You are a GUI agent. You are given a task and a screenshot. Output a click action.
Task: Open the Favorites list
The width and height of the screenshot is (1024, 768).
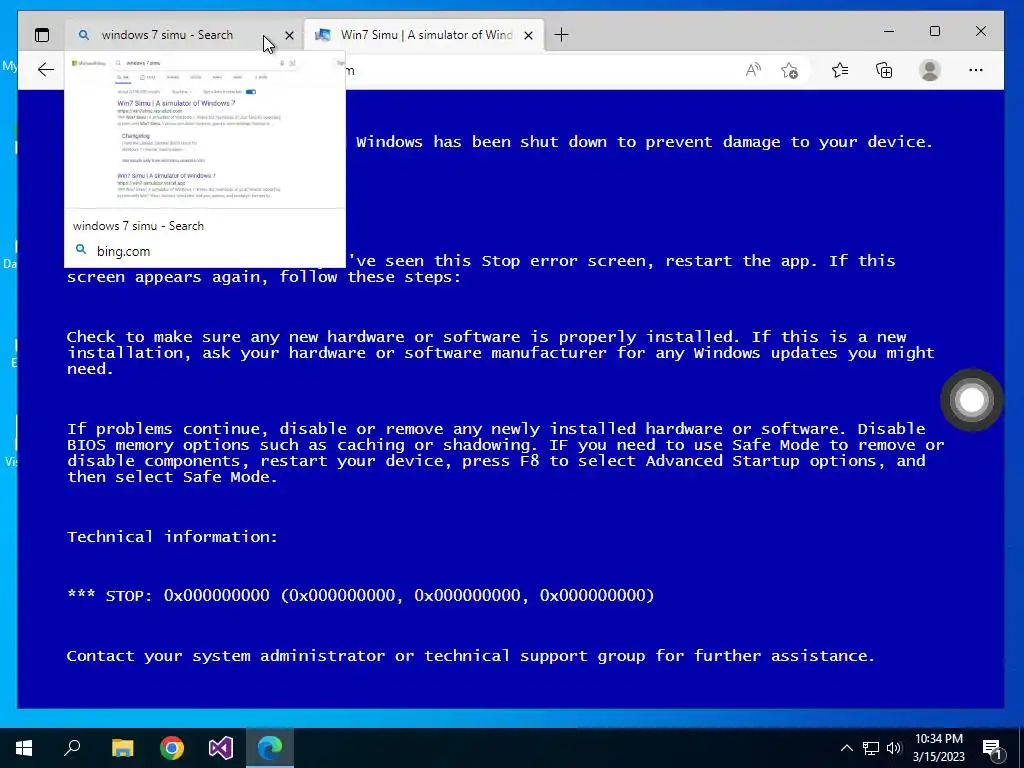[840, 70]
